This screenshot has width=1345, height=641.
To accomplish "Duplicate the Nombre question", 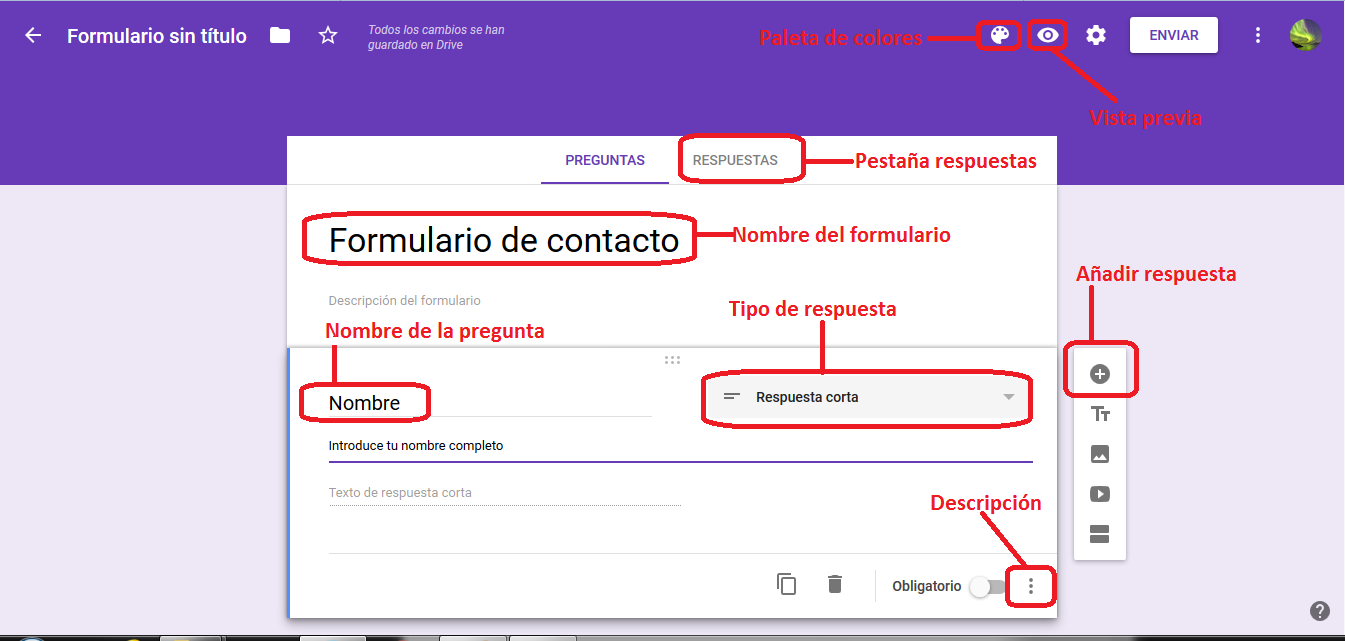I will (787, 585).
